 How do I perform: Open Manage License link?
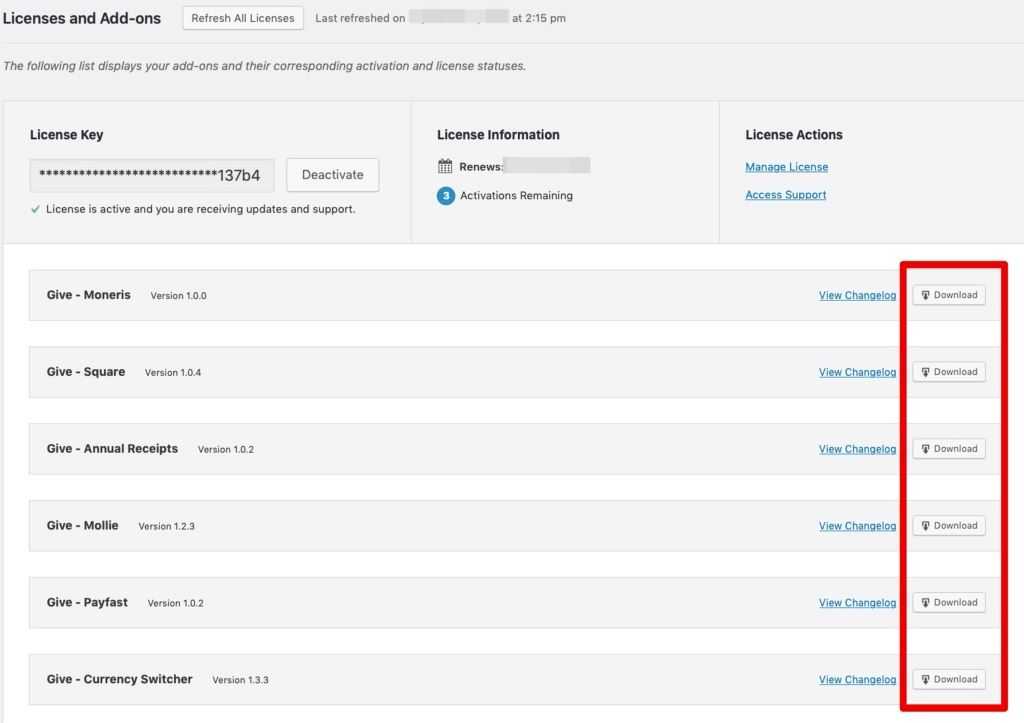pyautogui.click(x=786, y=167)
